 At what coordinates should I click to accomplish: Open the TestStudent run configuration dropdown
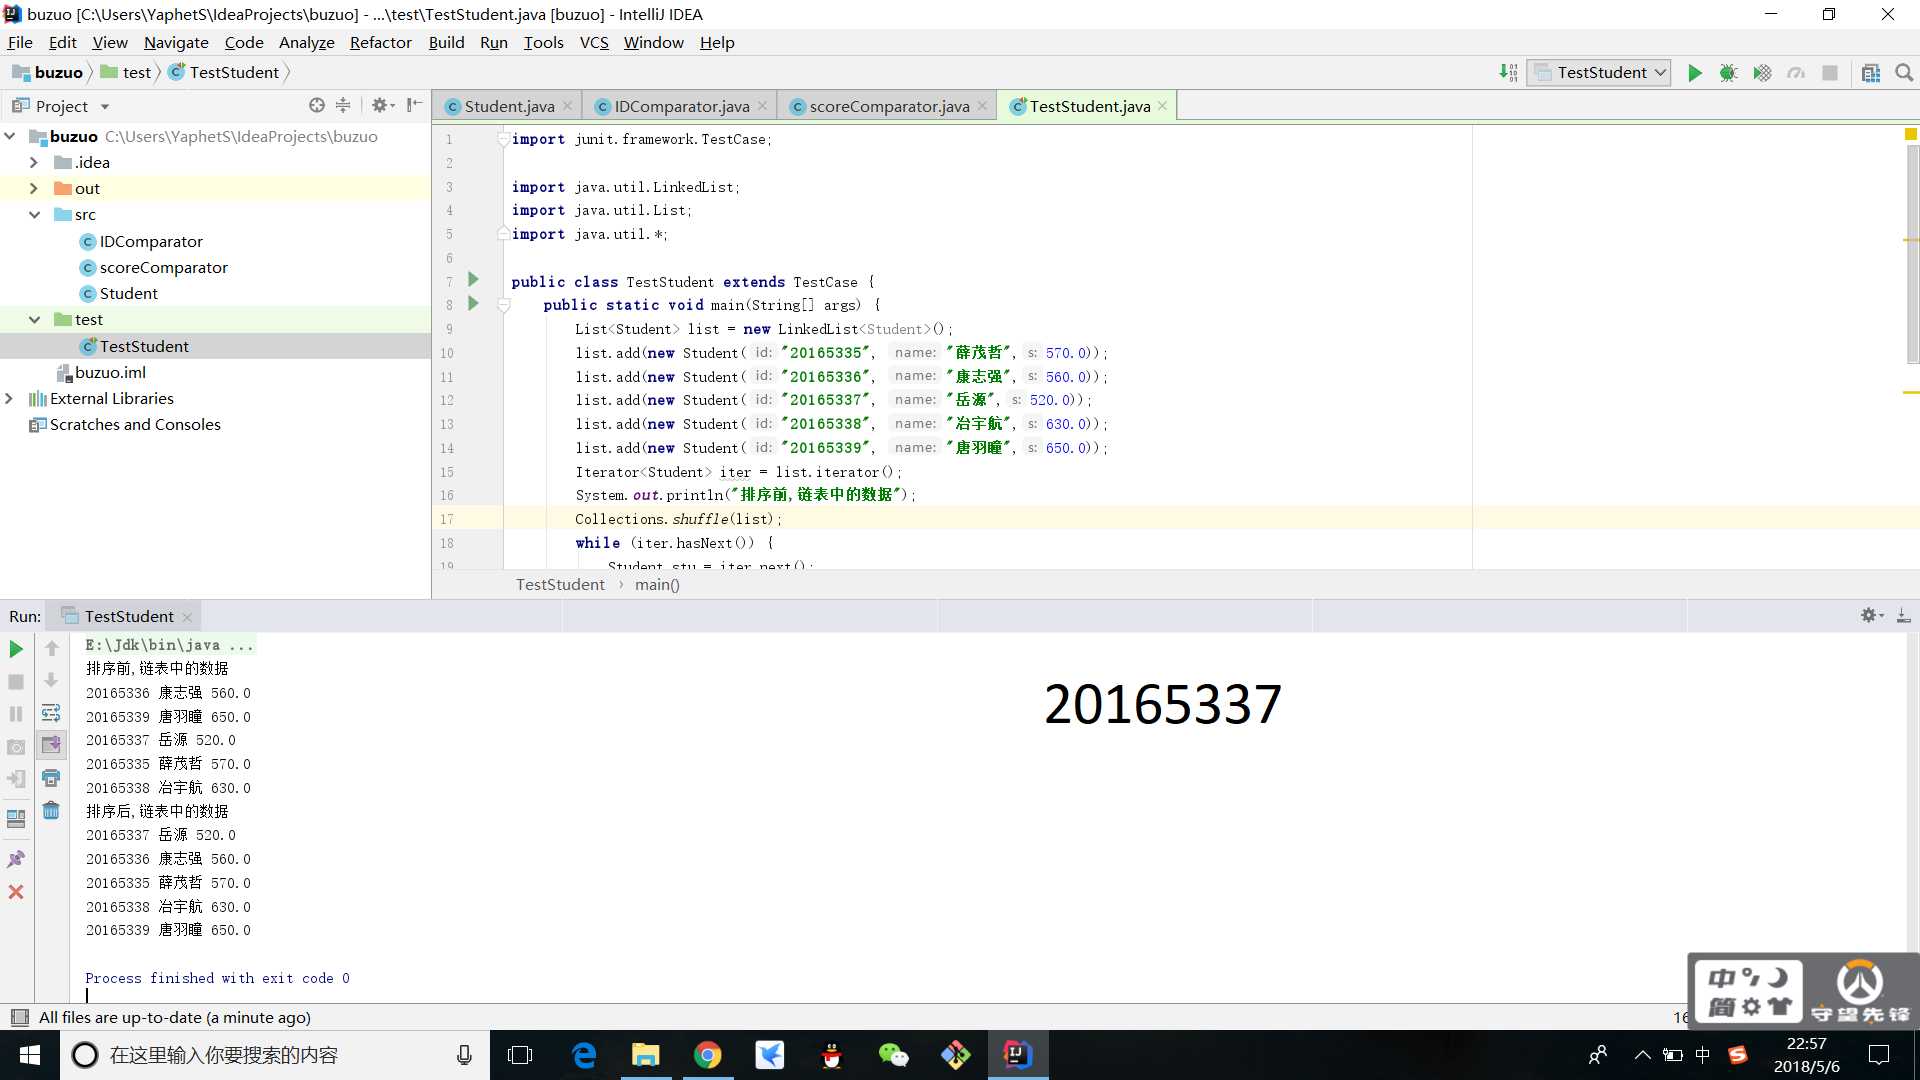[x=1598, y=73]
